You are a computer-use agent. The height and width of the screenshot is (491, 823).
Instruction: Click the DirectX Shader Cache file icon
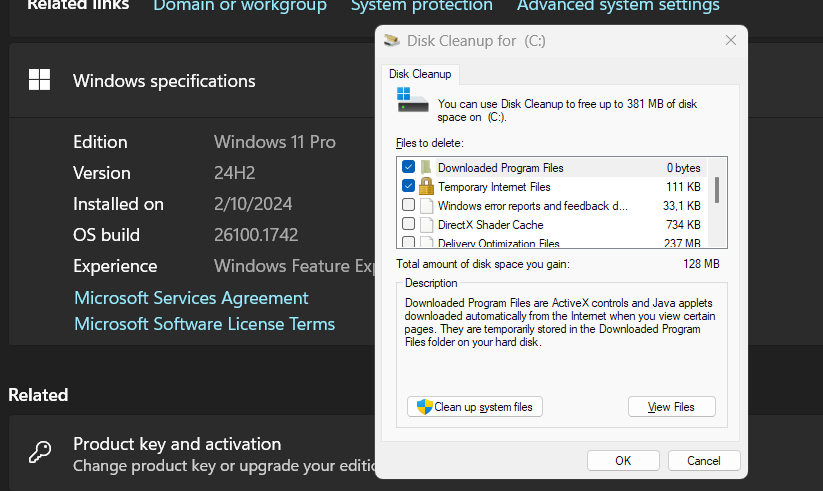[426, 224]
